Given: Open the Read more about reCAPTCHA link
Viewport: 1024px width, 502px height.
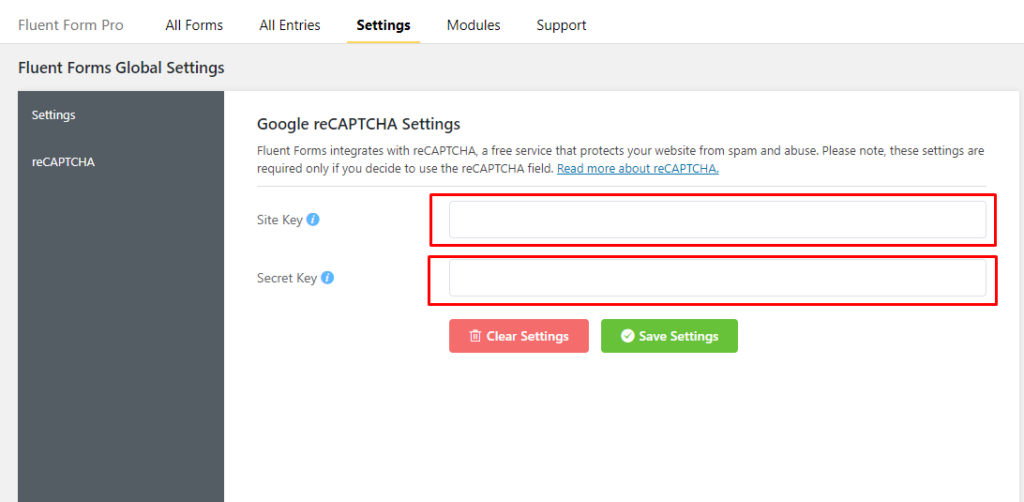Looking at the screenshot, I should 637,169.
